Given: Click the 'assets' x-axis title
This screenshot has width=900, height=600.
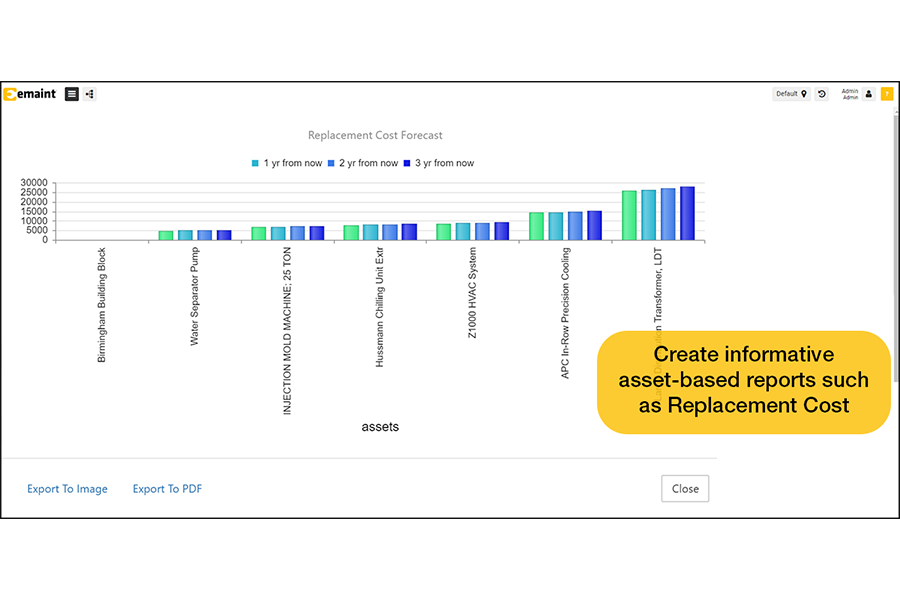Looking at the screenshot, I should pos(380,427).
